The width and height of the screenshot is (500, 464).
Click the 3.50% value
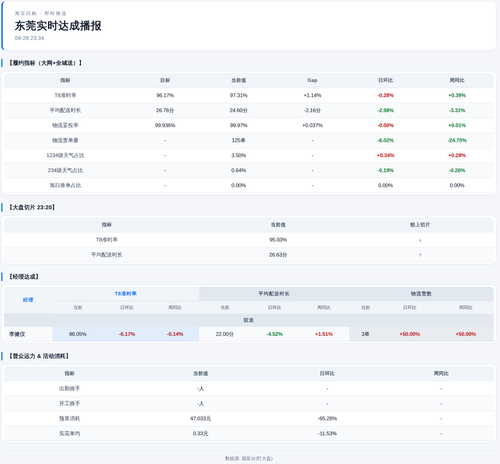(239, 155)
